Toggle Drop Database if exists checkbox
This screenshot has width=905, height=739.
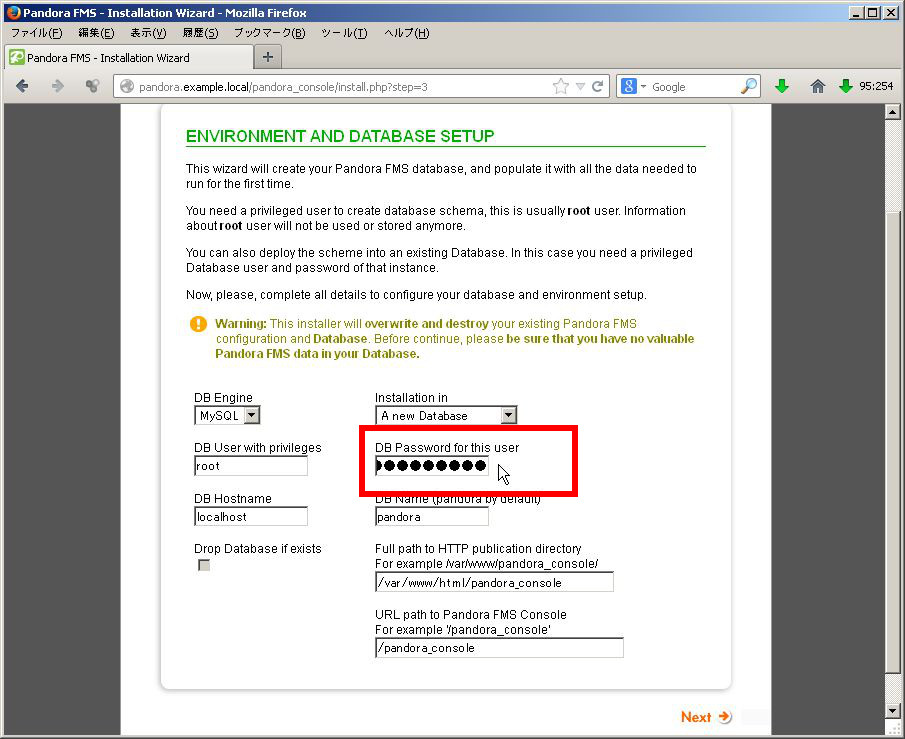click(x=204, y=565)
